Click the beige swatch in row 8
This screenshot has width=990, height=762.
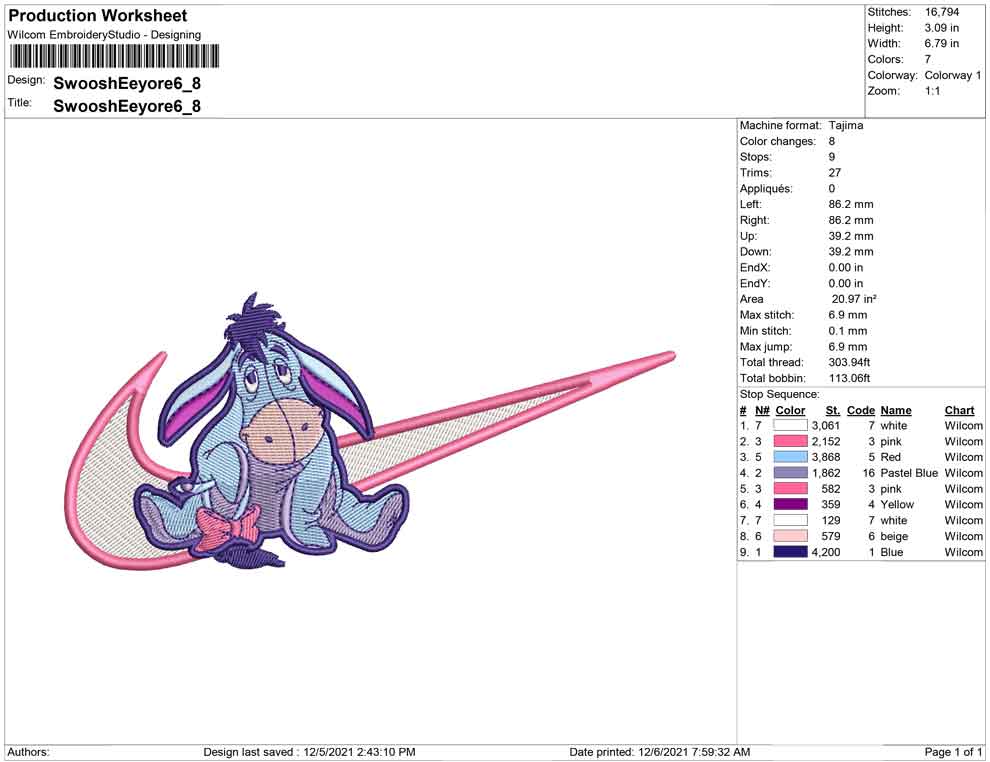click(x=790, y=536)
